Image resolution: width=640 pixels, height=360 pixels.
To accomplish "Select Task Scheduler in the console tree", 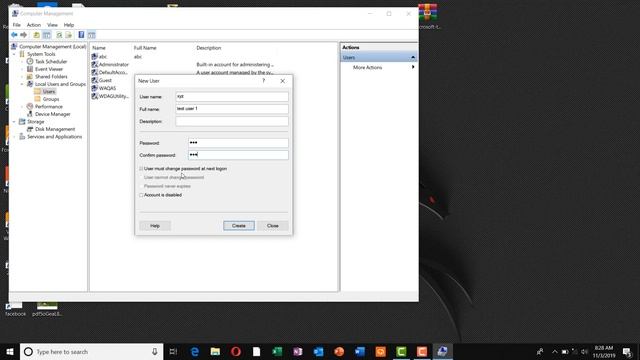I will click(x=51, y=62).
